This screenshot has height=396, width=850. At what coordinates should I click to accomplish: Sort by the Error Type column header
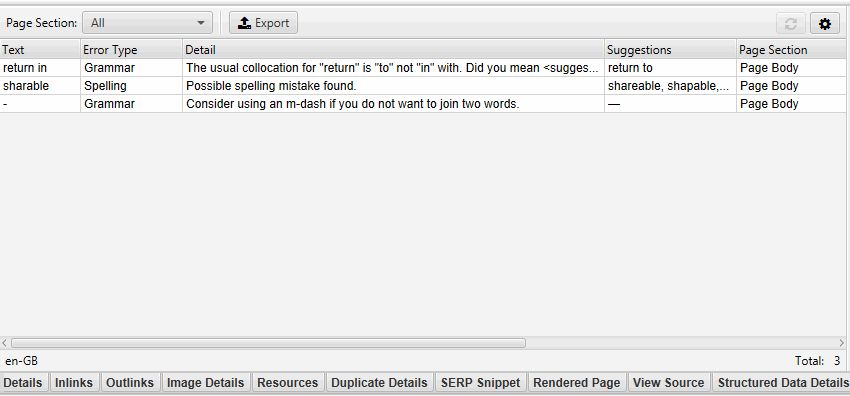point(132,50)
